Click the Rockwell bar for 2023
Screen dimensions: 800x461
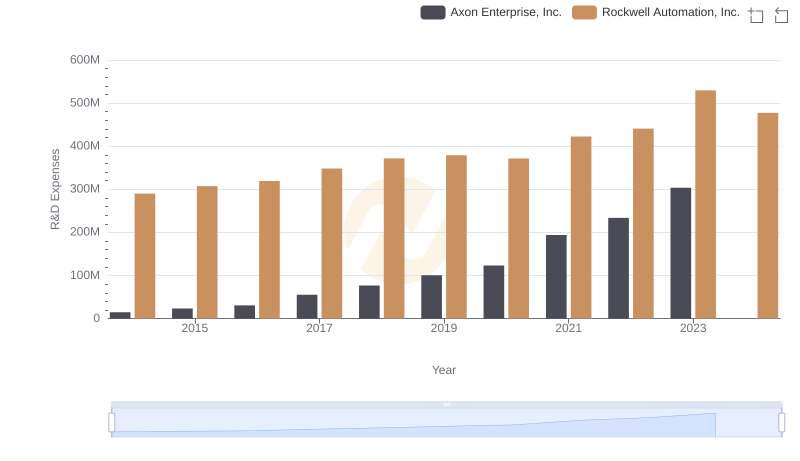[705, 204]
